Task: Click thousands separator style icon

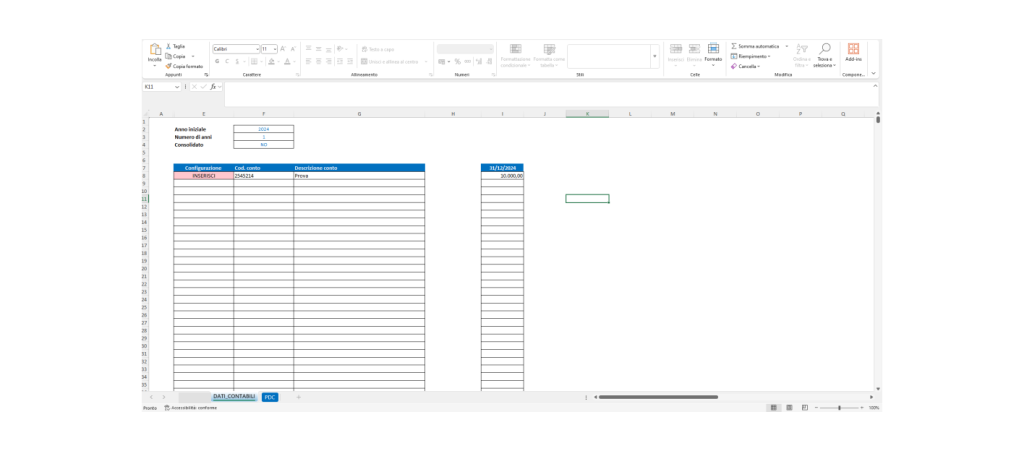Action: [466, 61]
